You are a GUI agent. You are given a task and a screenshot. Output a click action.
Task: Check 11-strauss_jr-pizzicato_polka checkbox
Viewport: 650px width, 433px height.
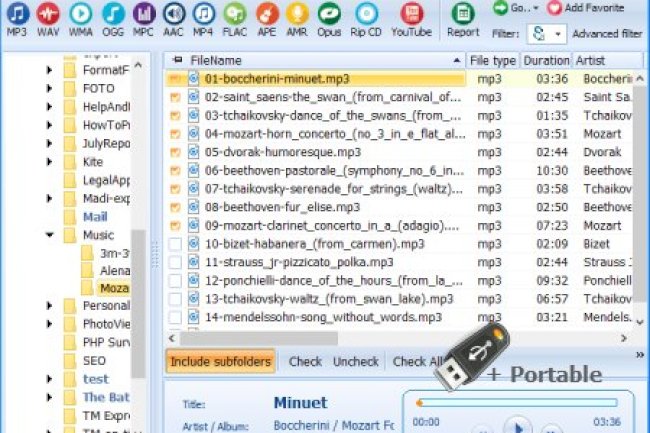click(175, 262)
